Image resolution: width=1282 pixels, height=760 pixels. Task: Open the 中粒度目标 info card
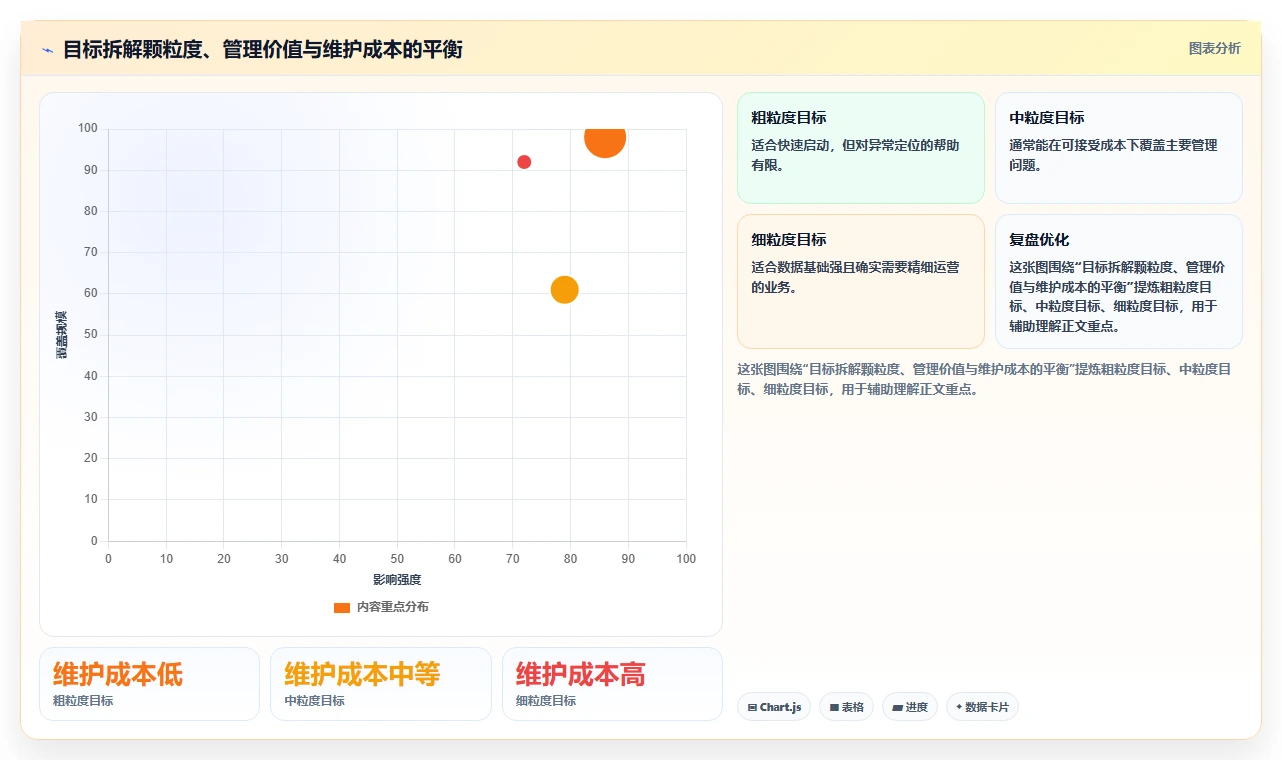[1119, 148]
